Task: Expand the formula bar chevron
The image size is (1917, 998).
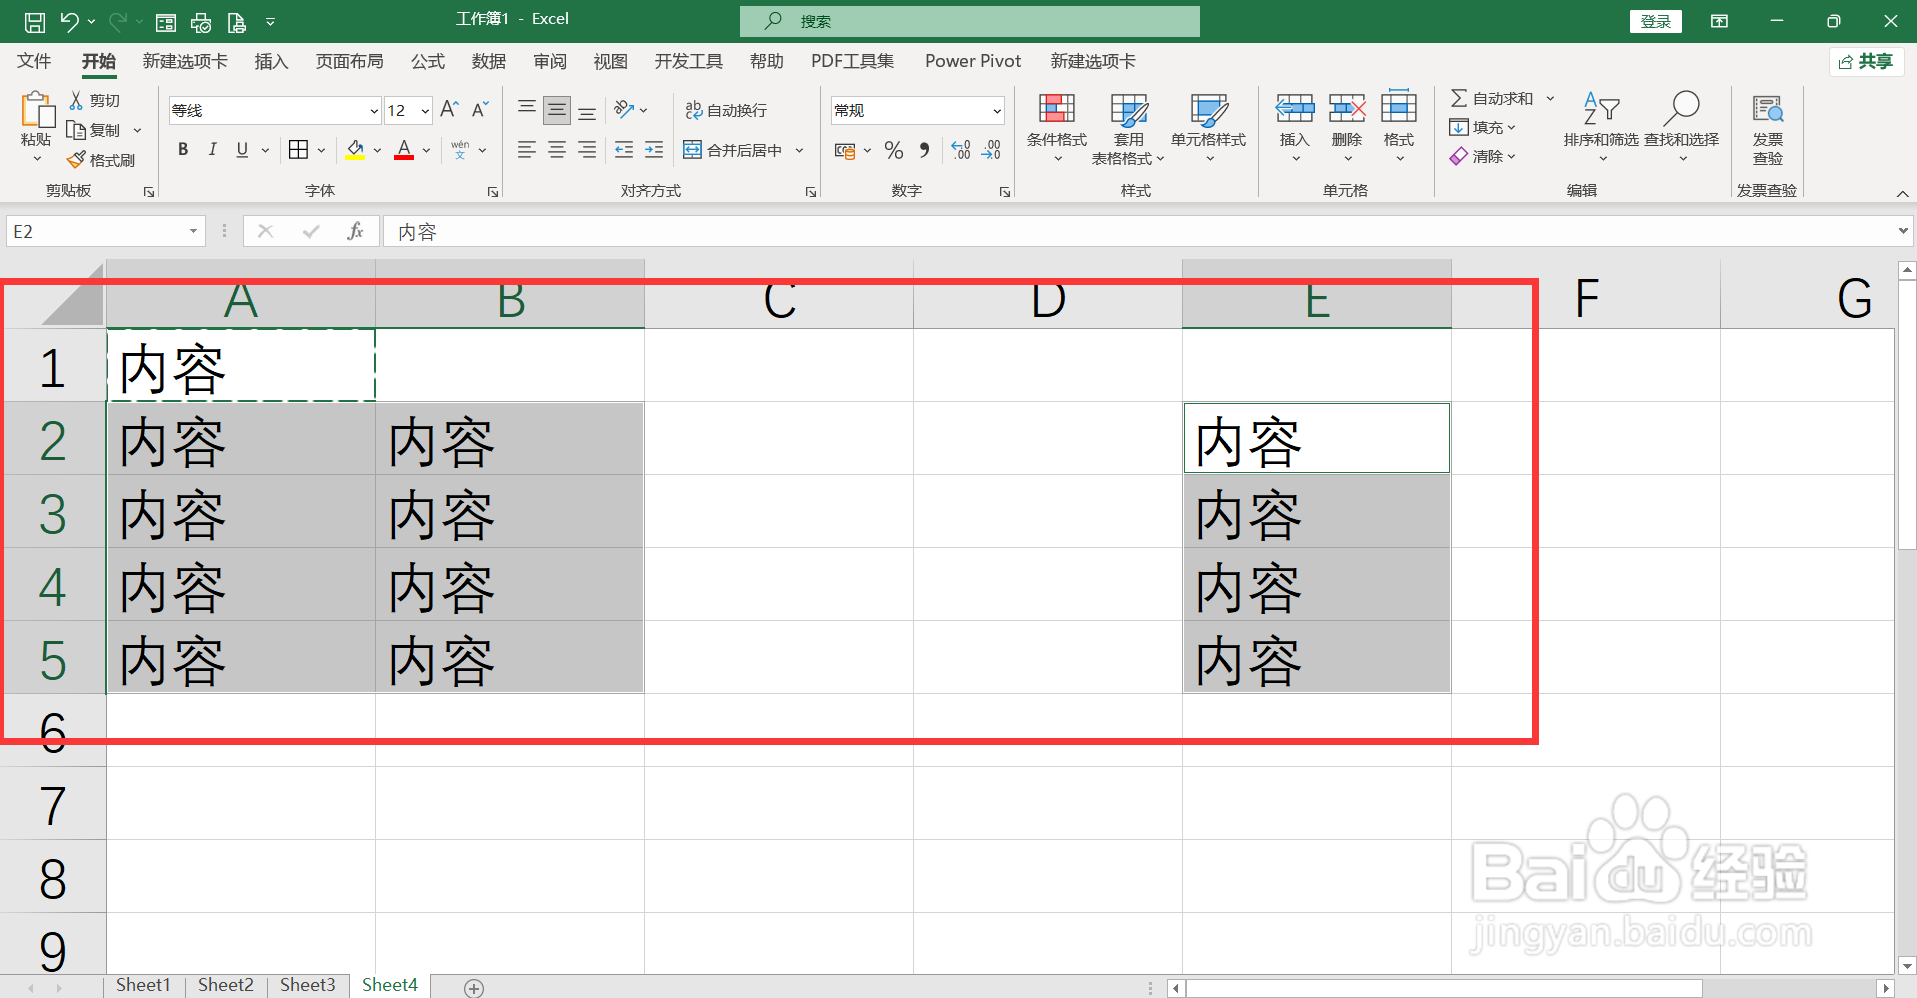Action: tap(1902, 231)
